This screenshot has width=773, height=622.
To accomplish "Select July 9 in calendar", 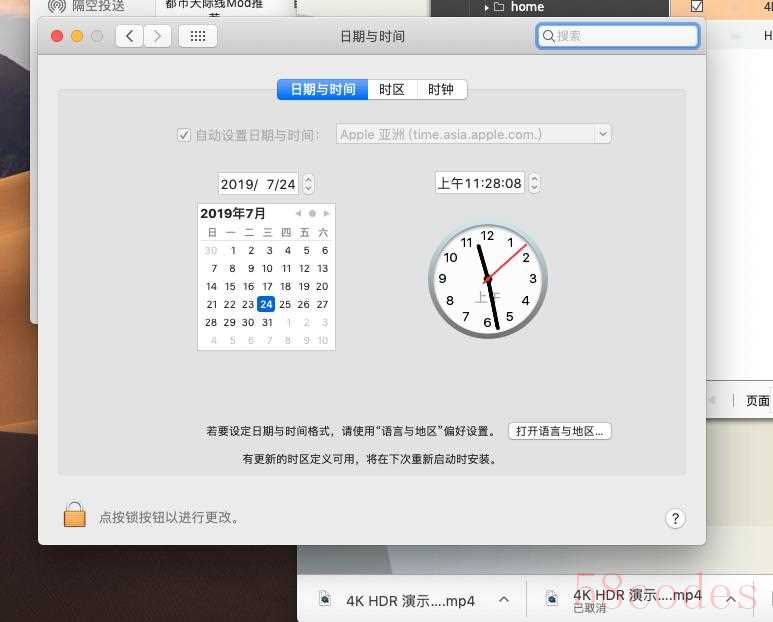I will 251,269.
